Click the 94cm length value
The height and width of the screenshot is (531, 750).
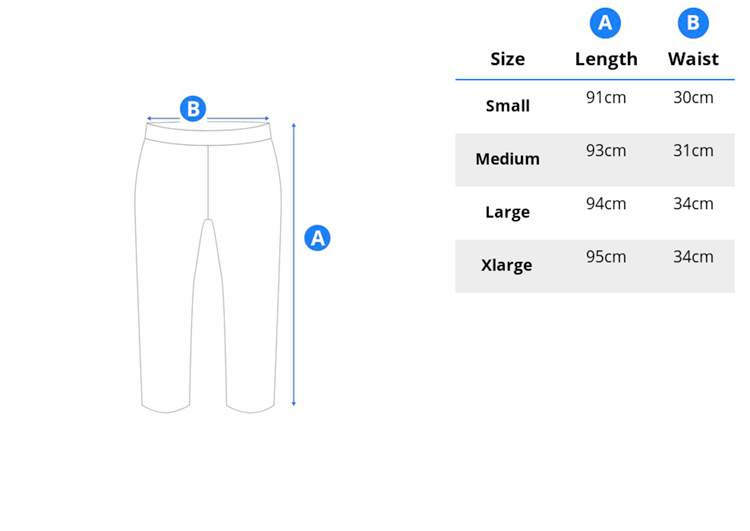pyautogui.click(x=606, y=204)
